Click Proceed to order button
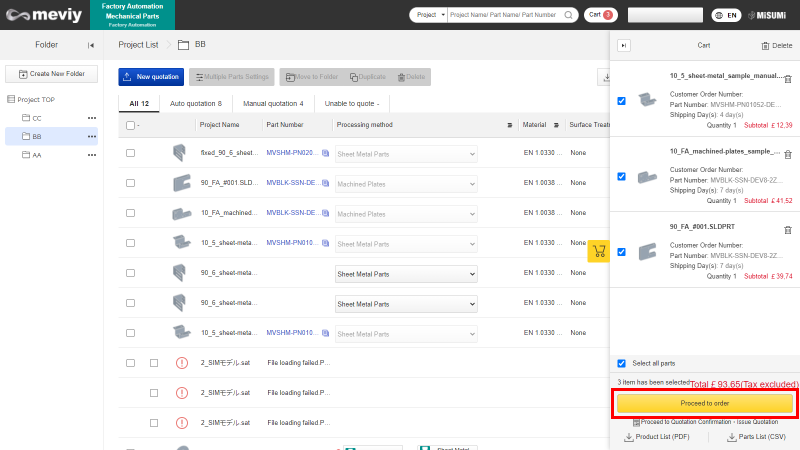This screenshot has width=800, height=450. coord(705,403)
